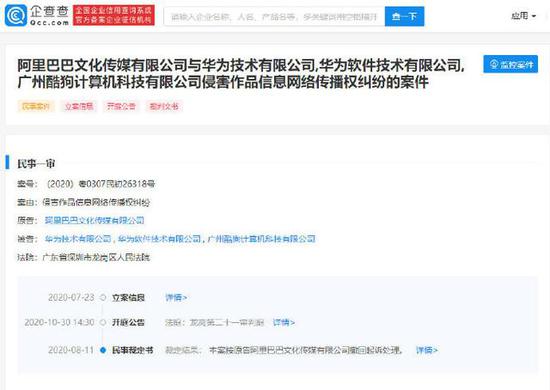550x390 pixels.
Task: Click the 2020-07-23 timeline marker dot
Action: pyautogui.click(x=103, y=297)
